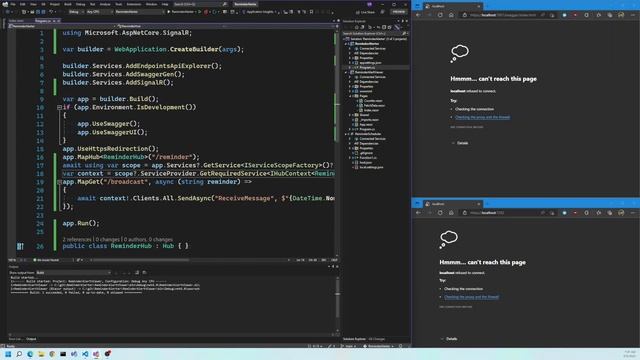
Task: Switch to the Error List tab
Action: click(16, 339)
